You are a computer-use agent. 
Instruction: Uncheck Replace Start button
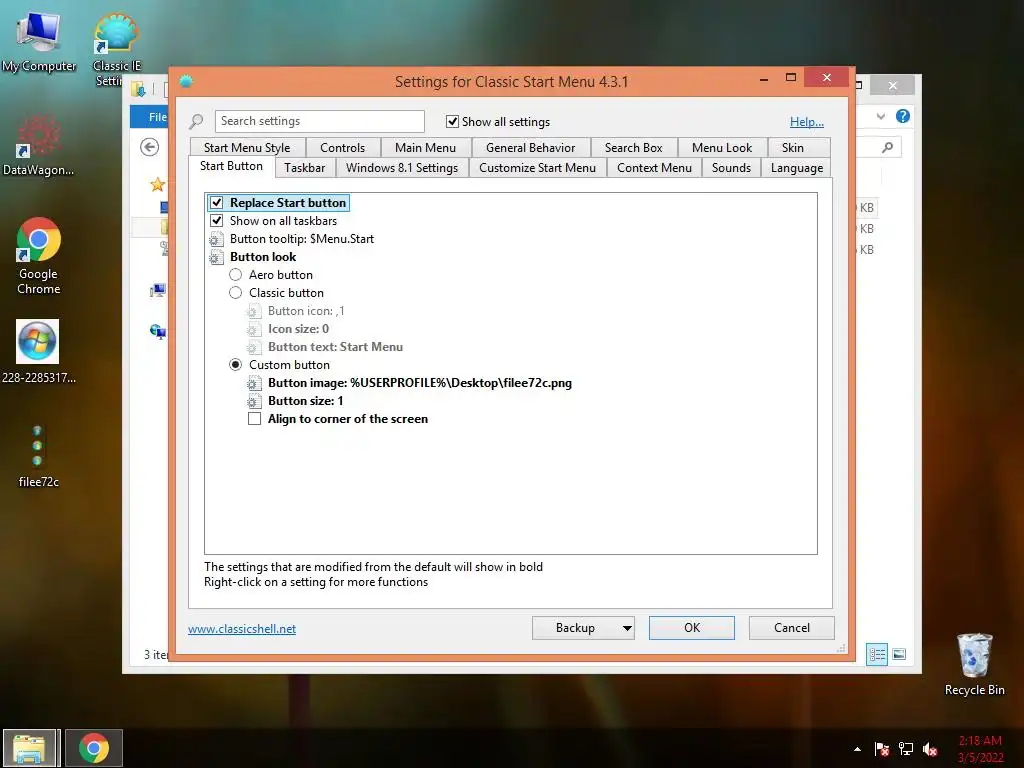tap(217, 202)
